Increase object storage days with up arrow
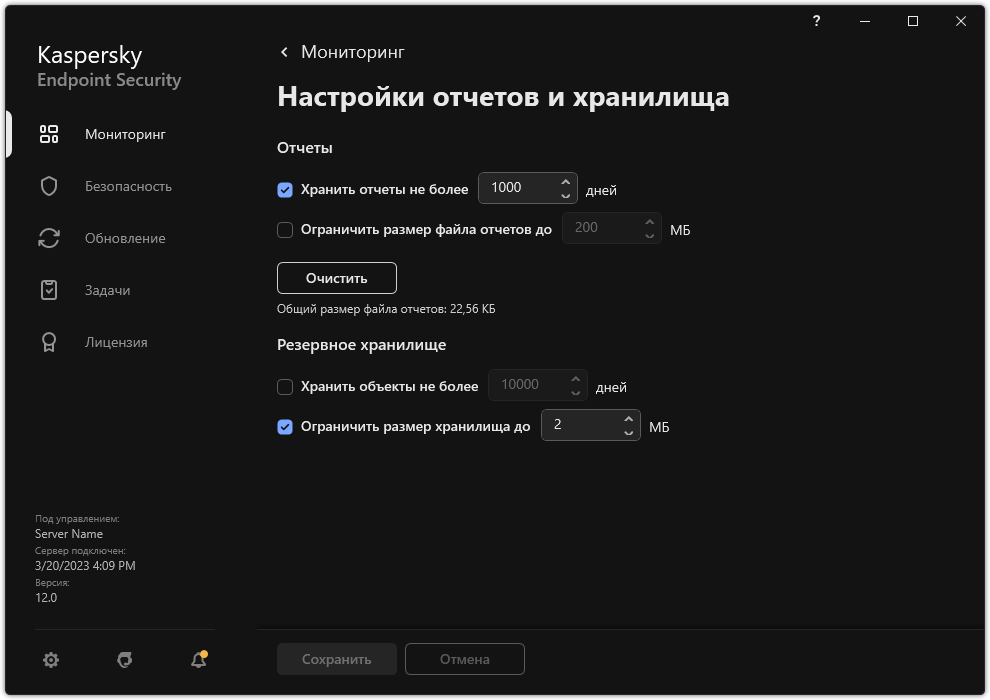The height and width of the screenshot is (700, 990). 576,378
